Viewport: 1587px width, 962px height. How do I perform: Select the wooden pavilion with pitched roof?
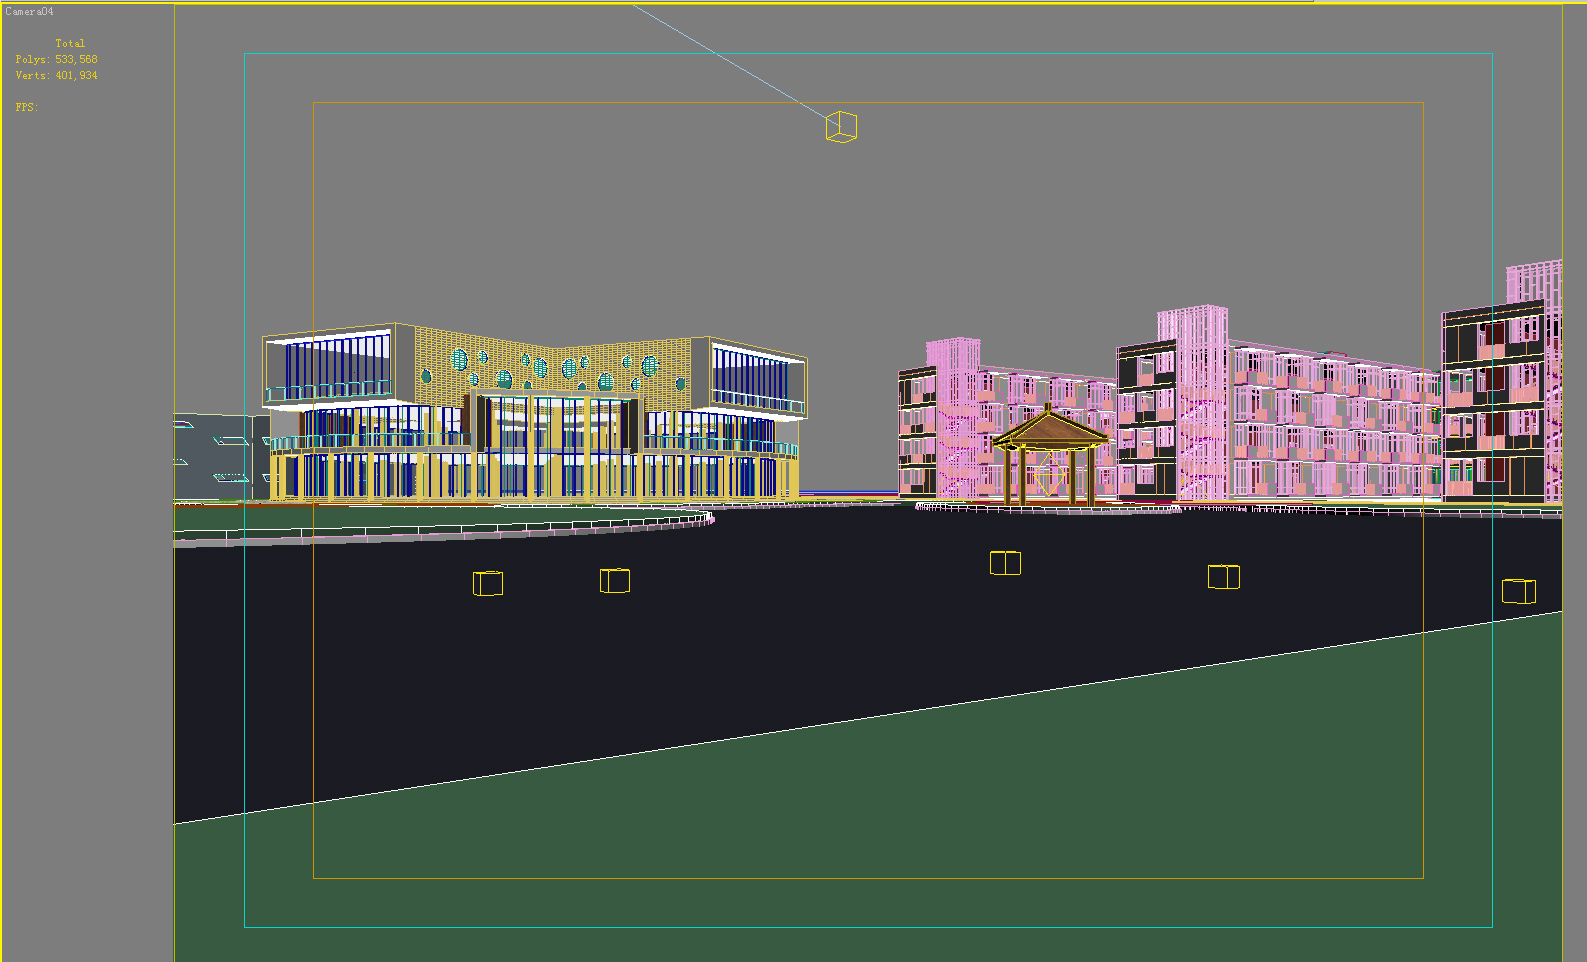(x=1049, y=455)
